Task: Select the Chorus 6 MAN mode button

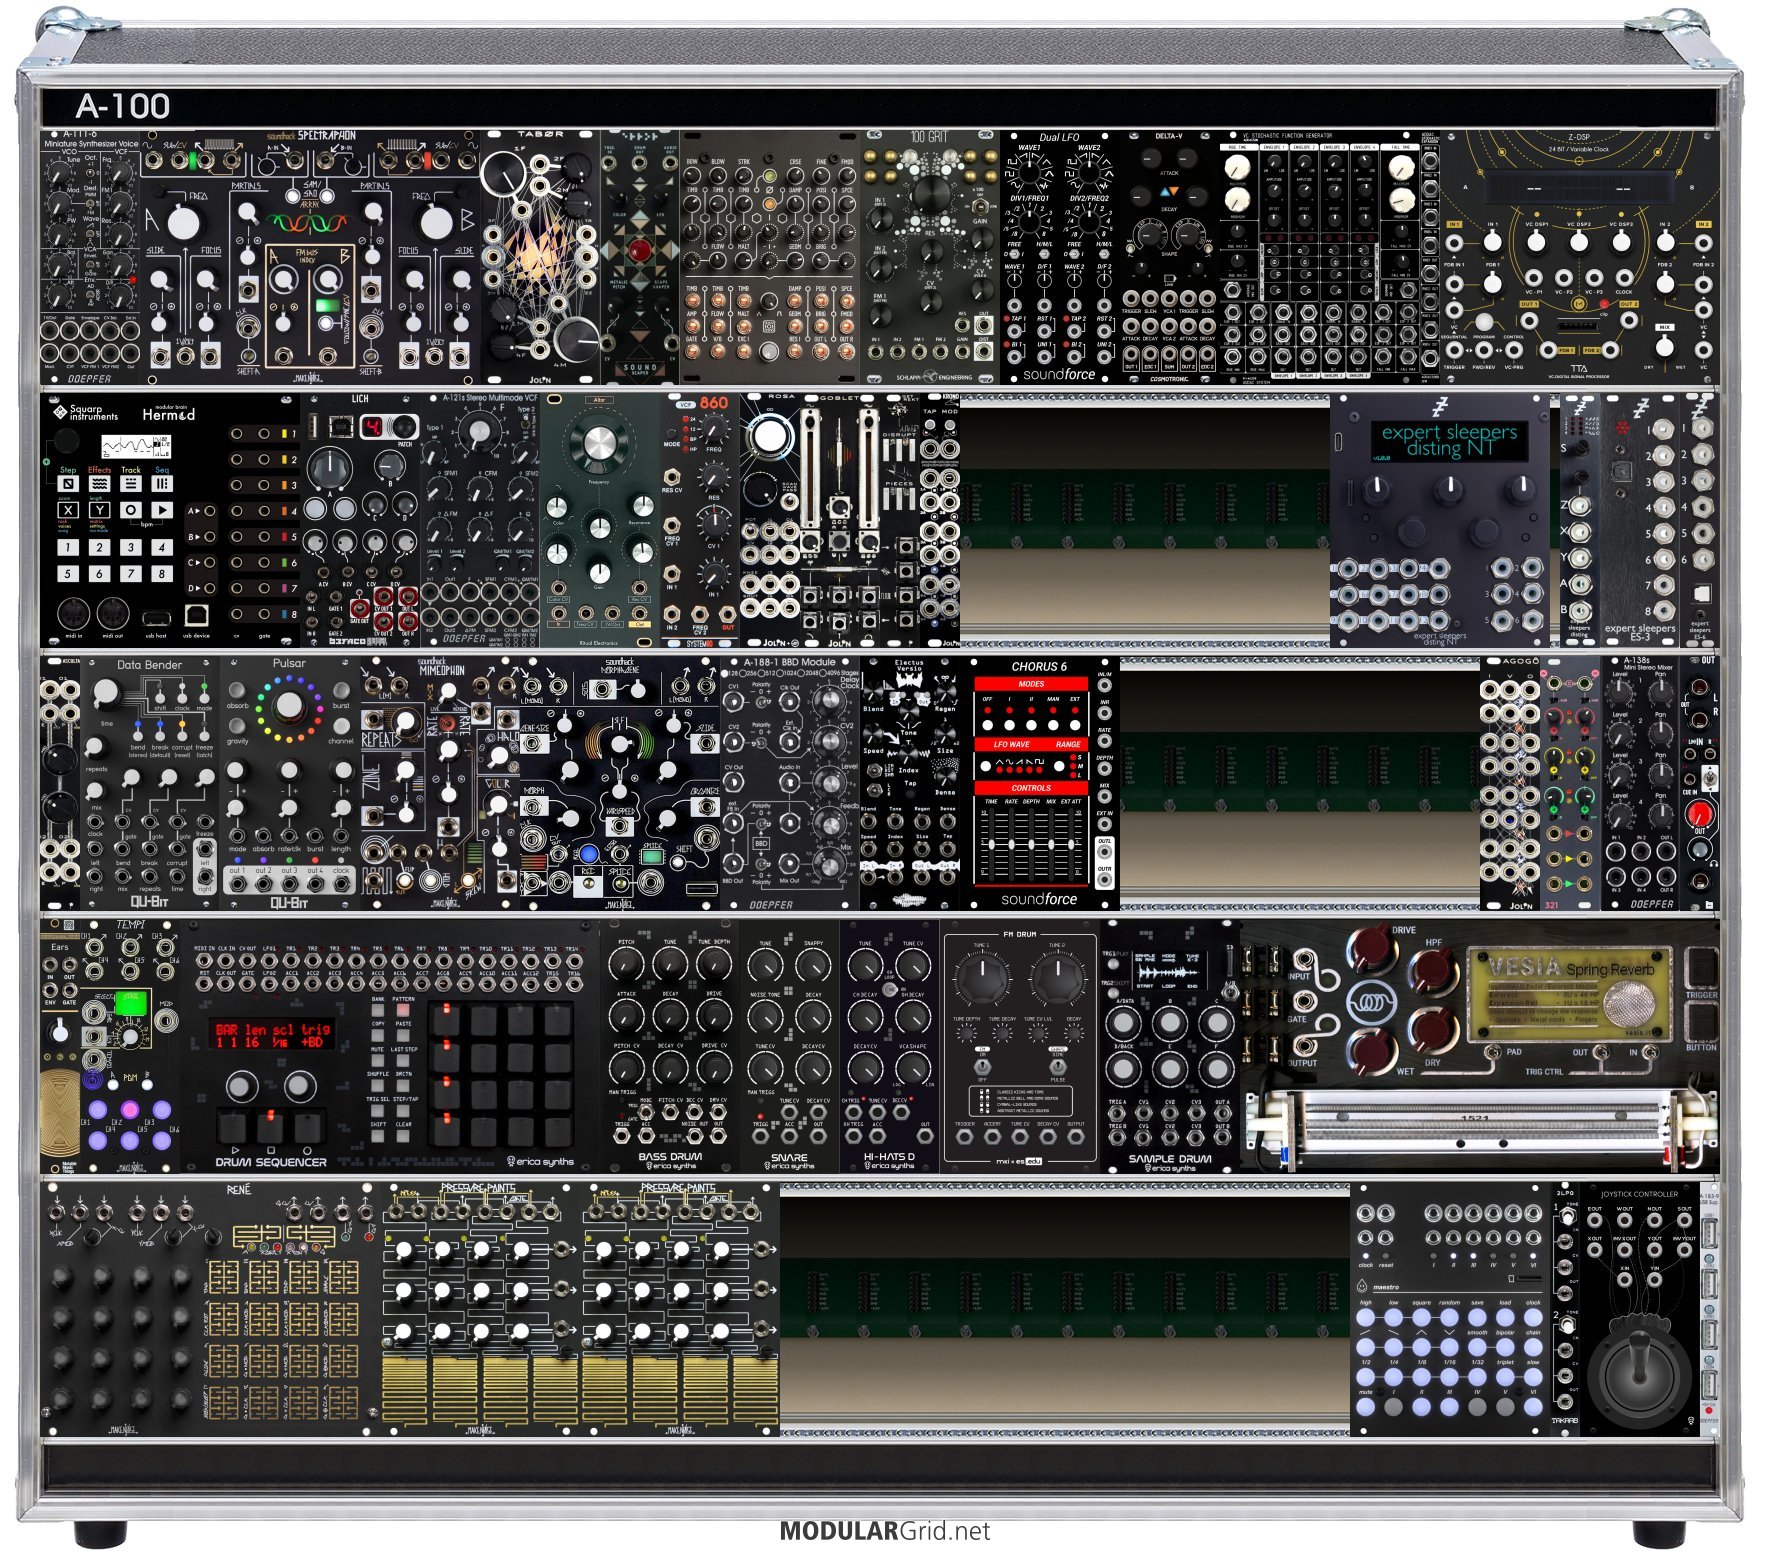Action: click(1052, 725)
